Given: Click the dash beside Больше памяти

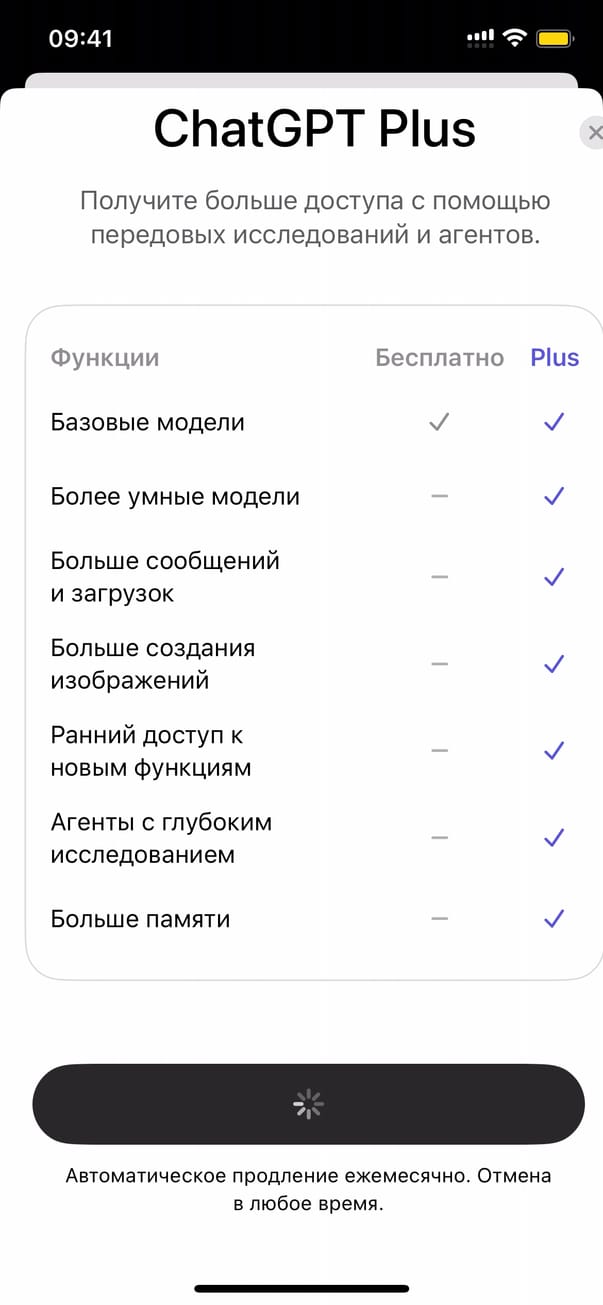Looking at the screenshot, I should 439,919.
